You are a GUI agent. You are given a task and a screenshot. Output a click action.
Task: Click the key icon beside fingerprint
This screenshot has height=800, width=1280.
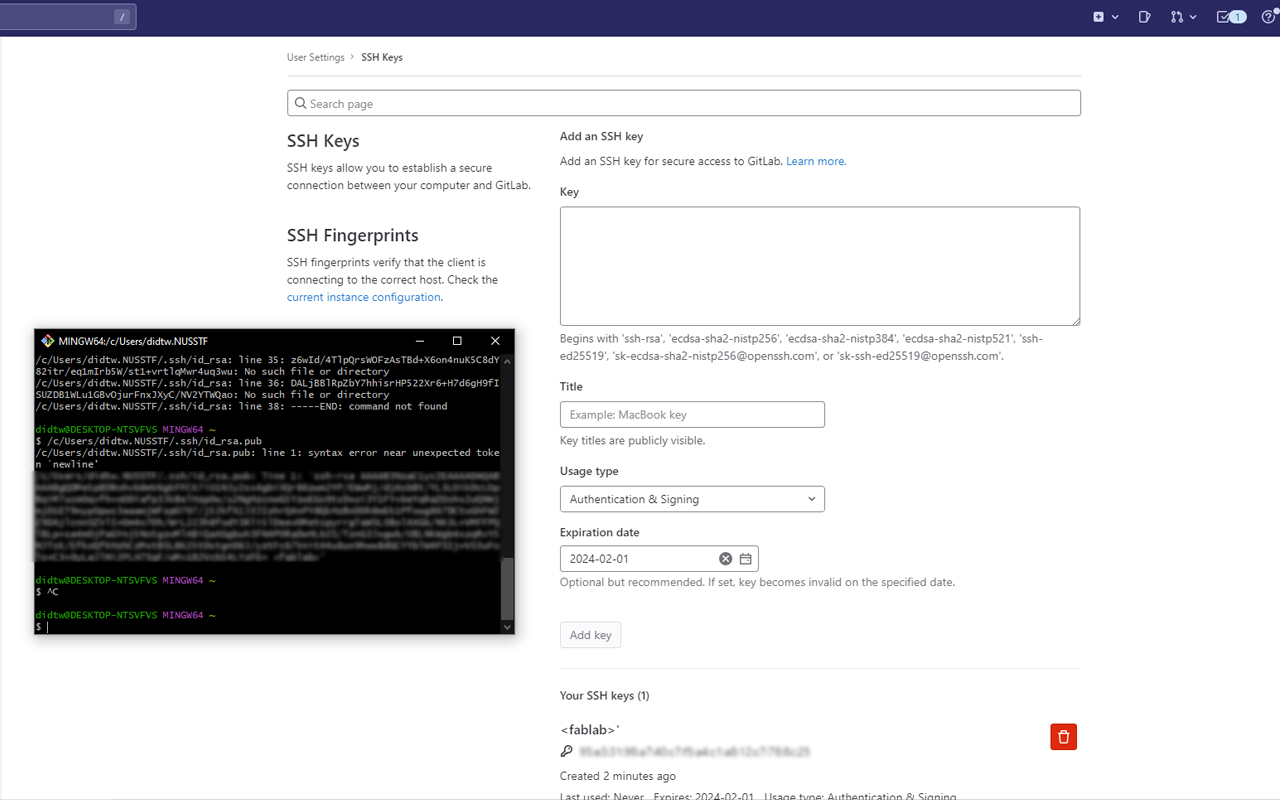(567, 751)
